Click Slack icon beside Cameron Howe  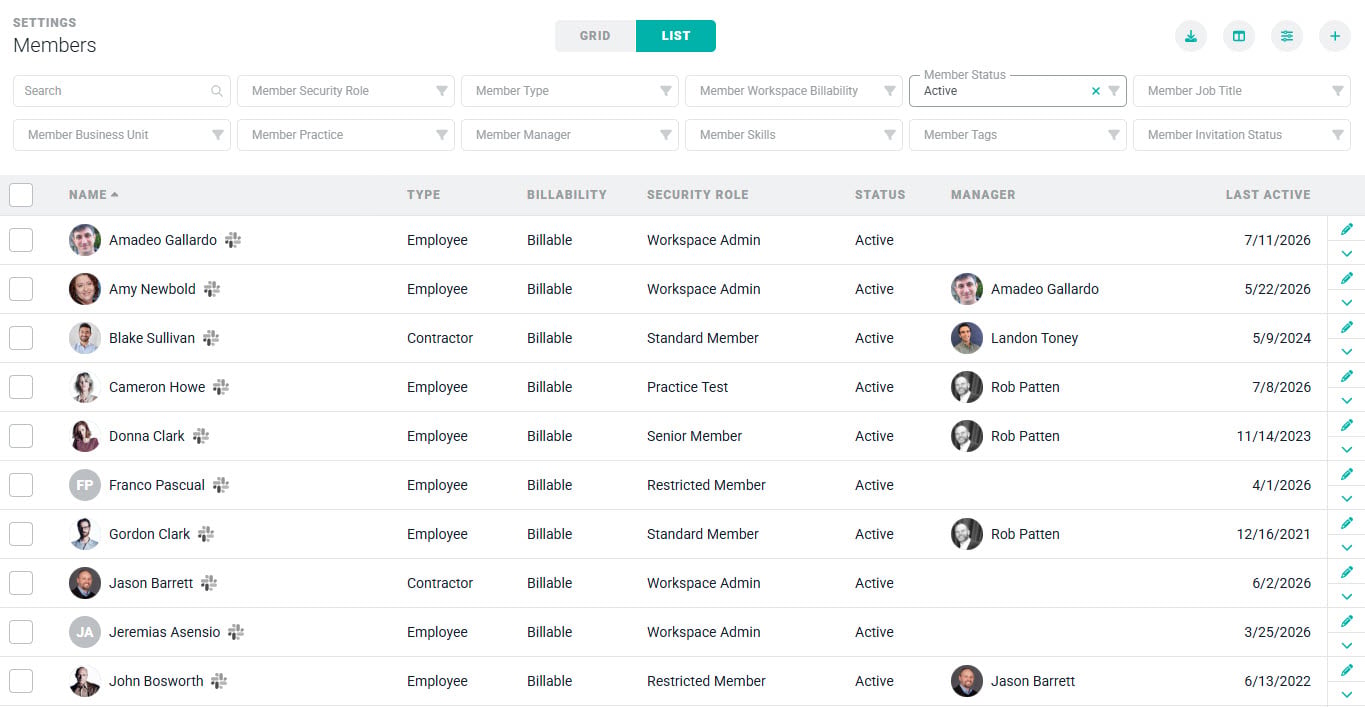pos(221,387)
